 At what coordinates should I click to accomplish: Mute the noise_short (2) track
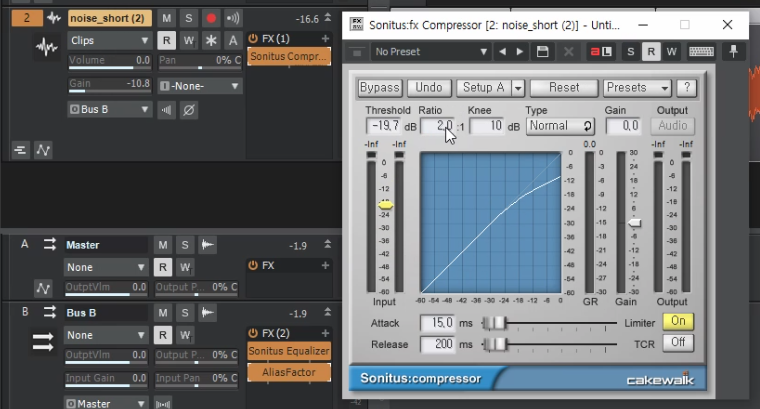[166, 18]
